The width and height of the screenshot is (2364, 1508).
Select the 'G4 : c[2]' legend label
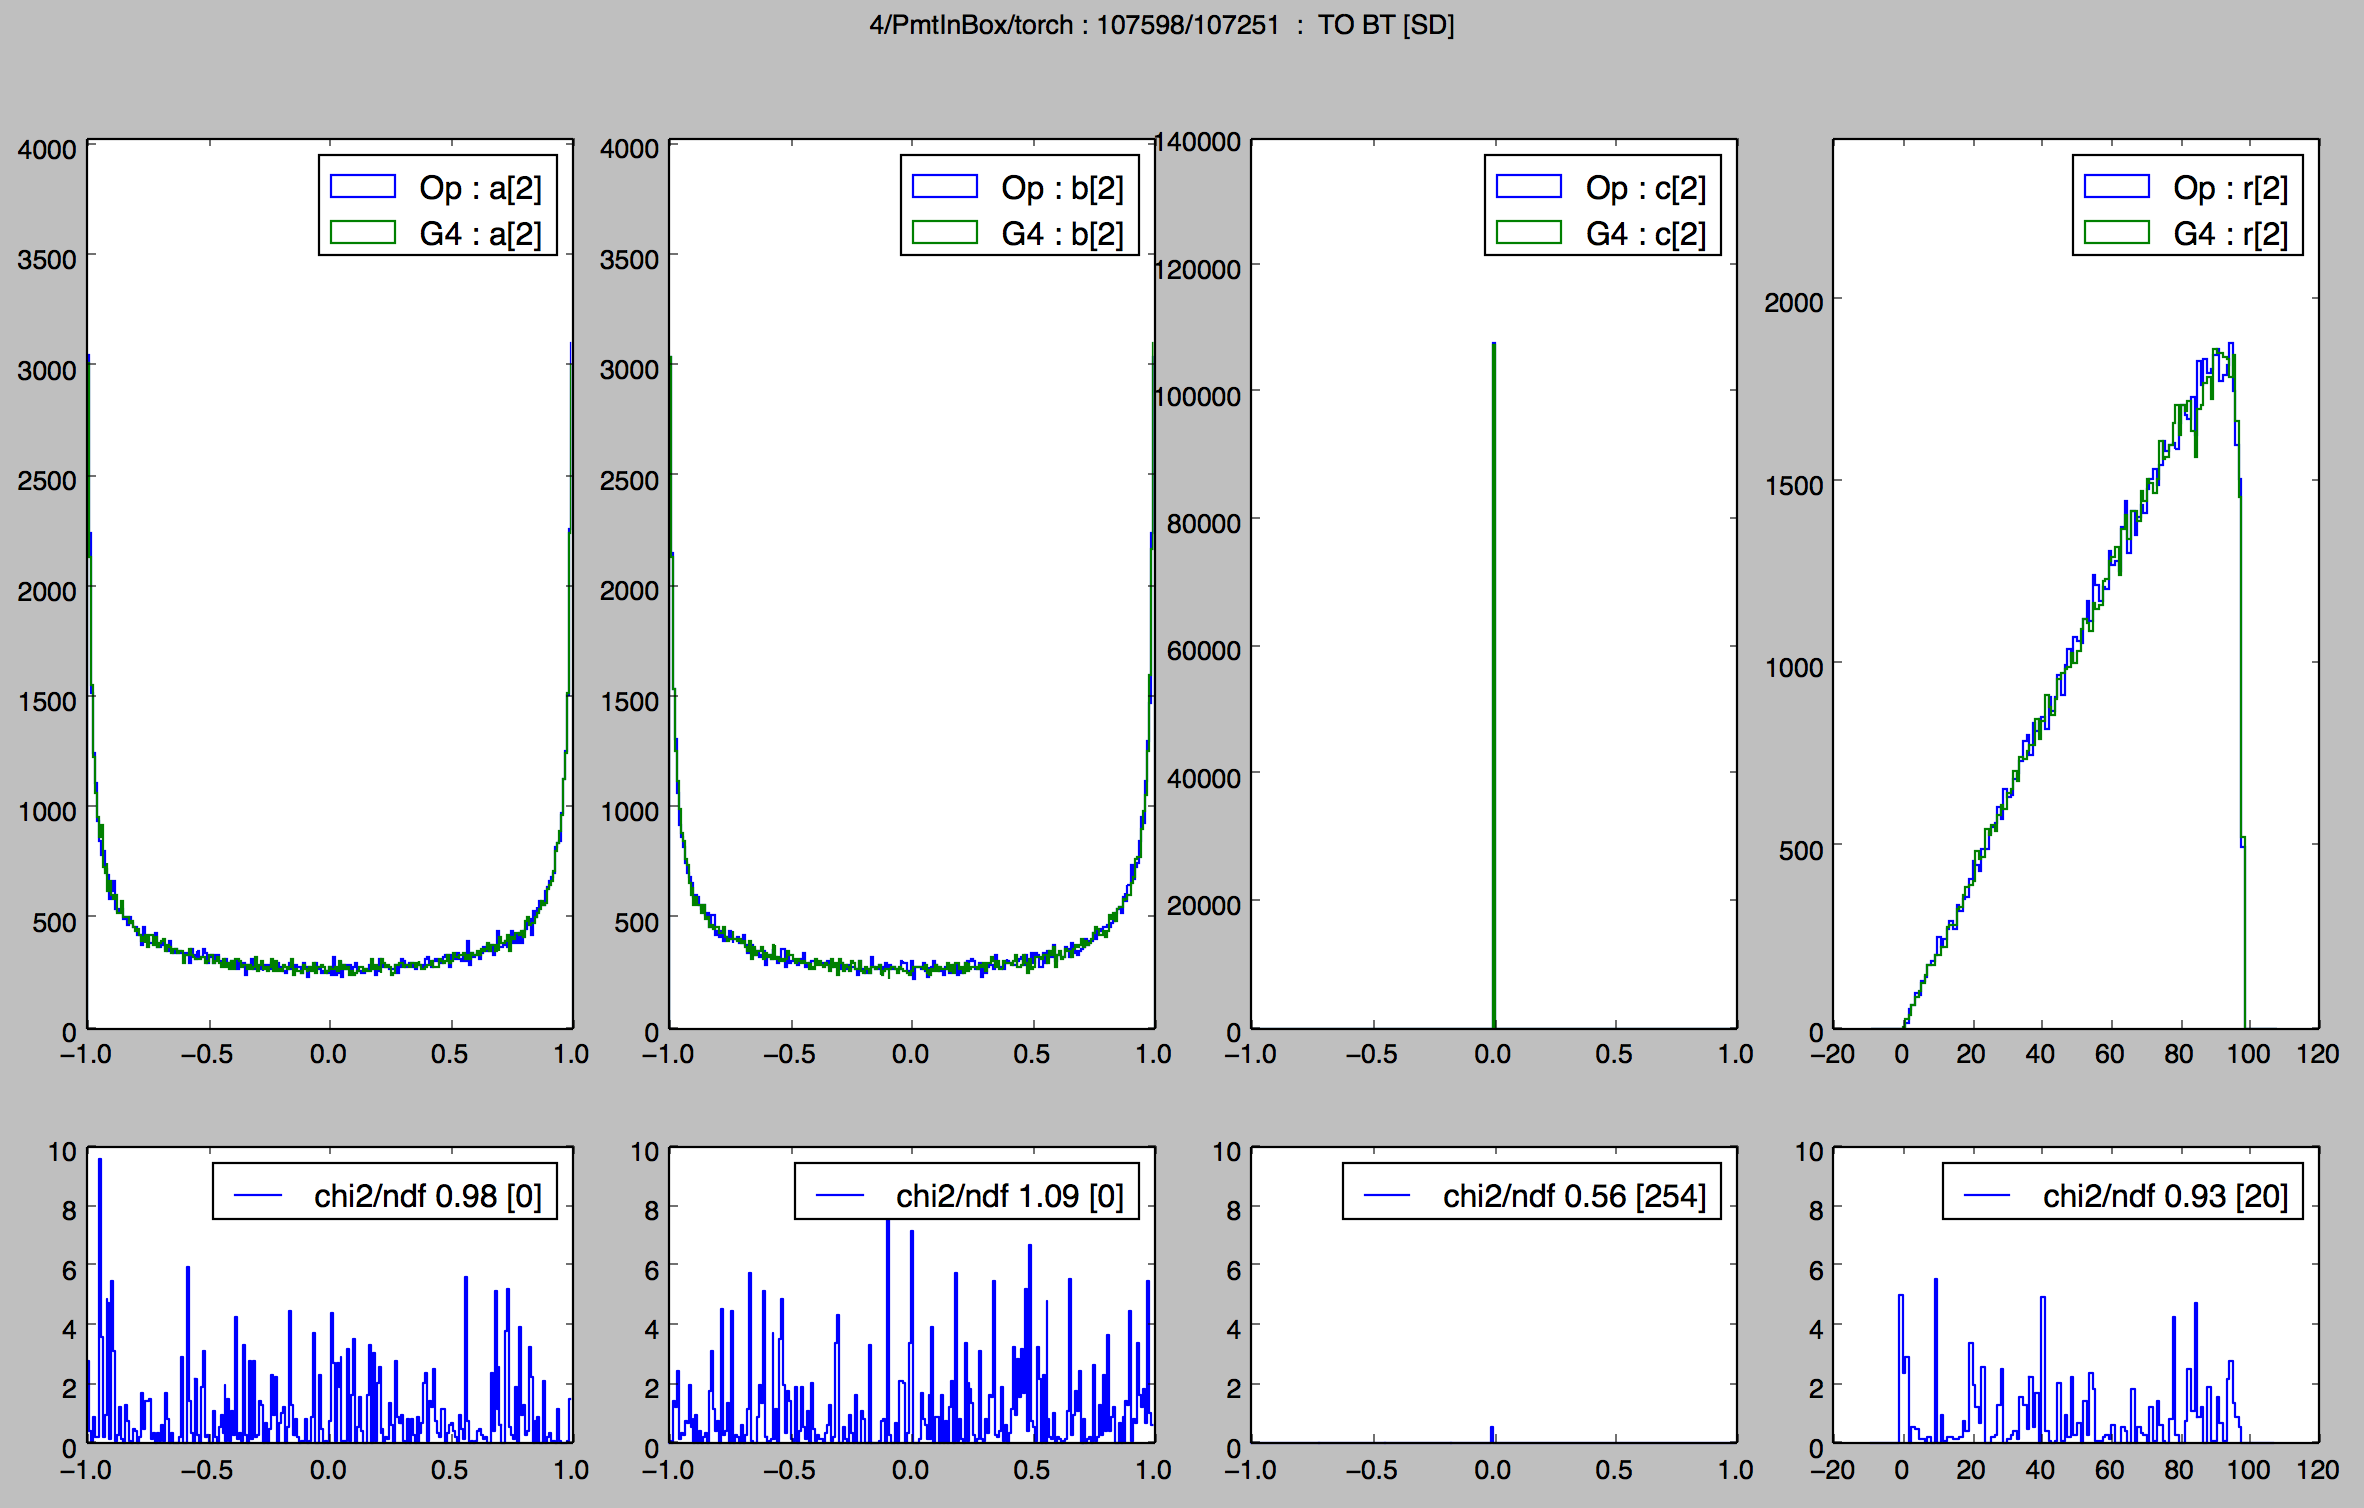(x=1646, y=234)
